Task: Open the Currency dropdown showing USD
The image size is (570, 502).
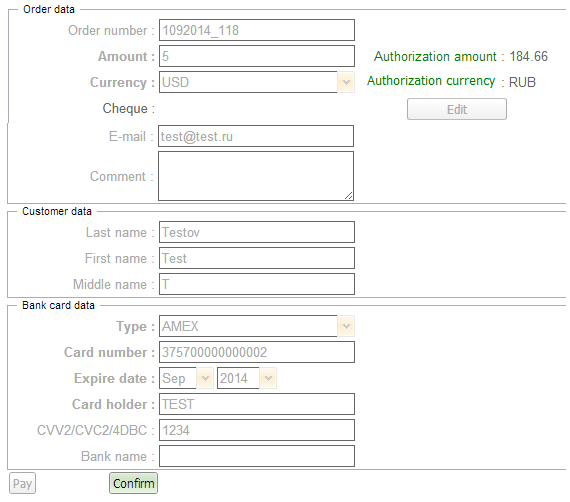Action: click(x=257, y=82)
